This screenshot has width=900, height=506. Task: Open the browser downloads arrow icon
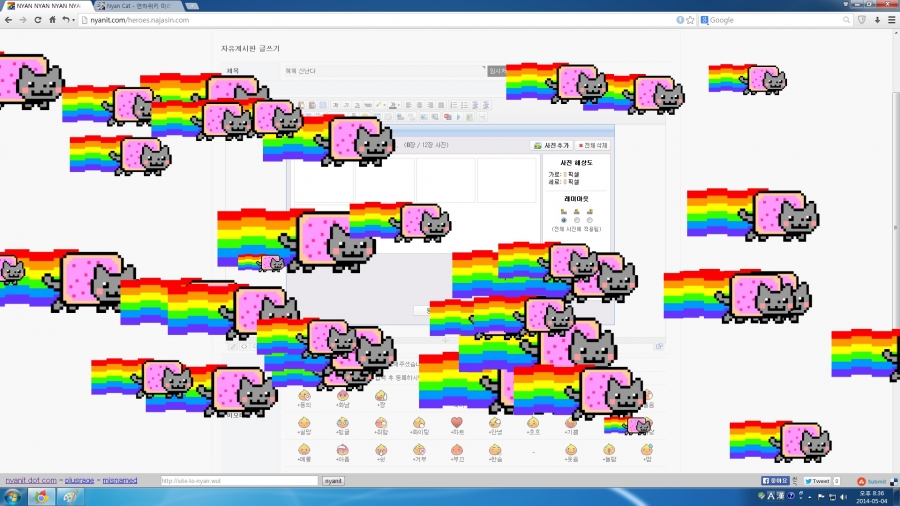pyautogui.click(x=877, y=20)
